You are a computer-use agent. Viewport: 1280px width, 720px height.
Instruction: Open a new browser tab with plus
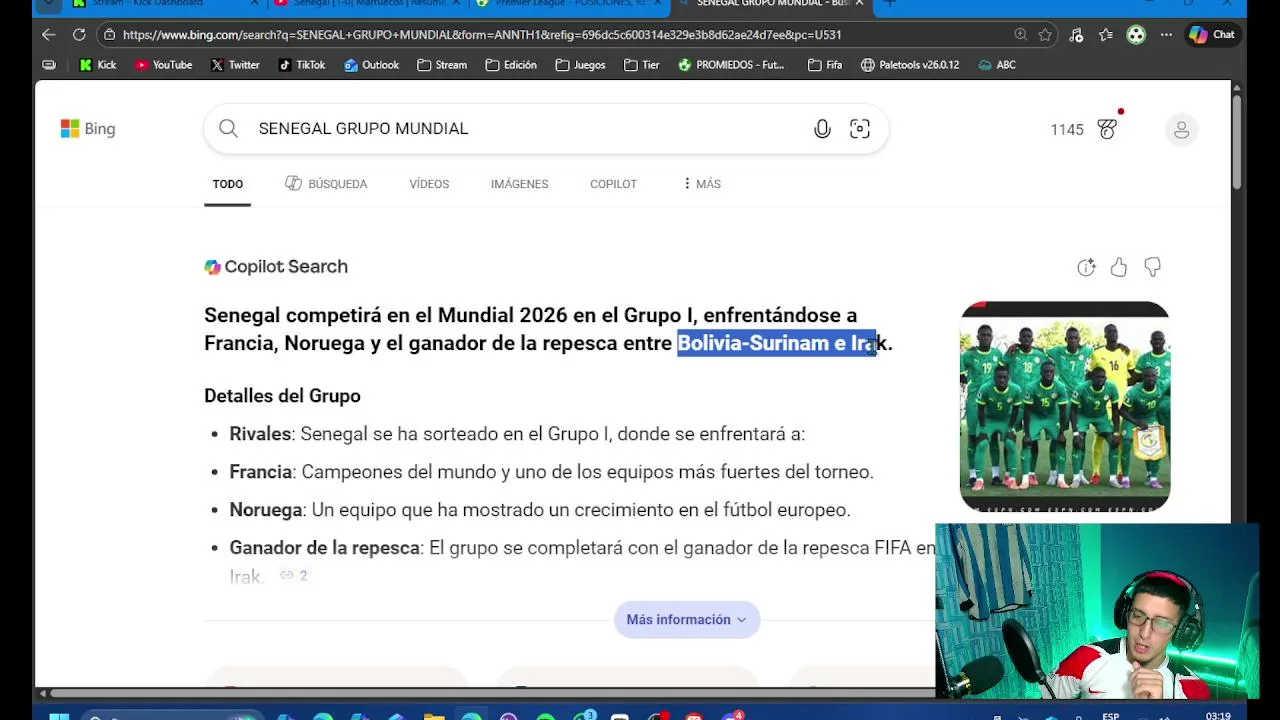[x=889, y=4]
